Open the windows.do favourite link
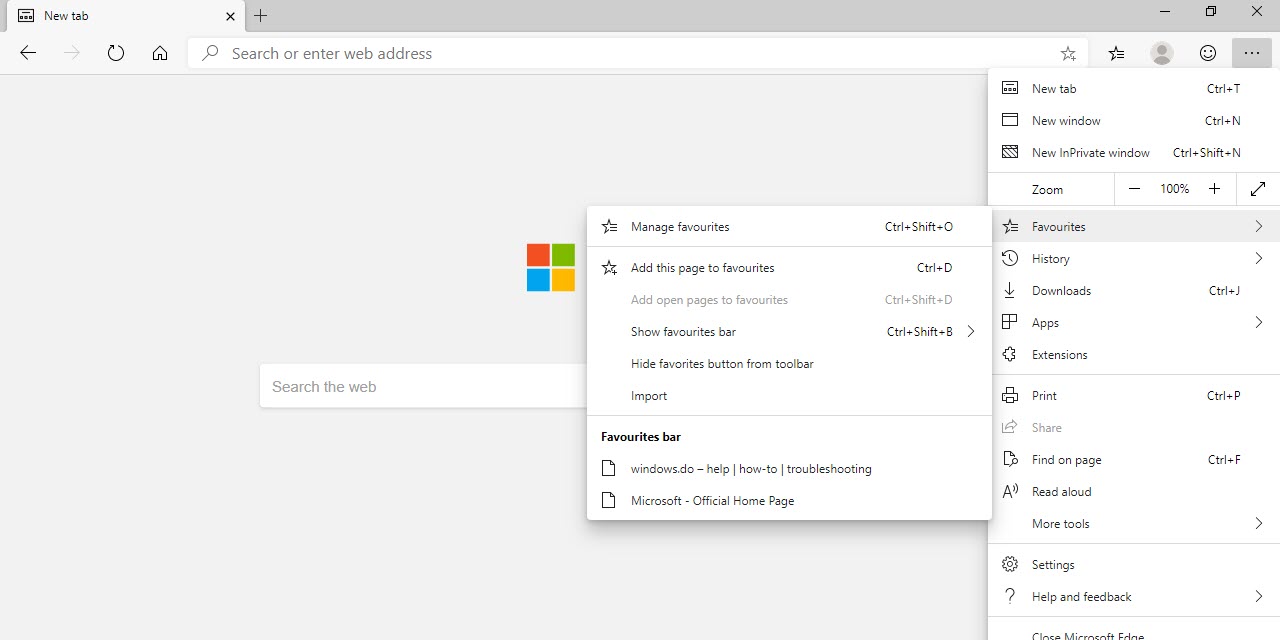The height and width of the screenshot is (640, 1280). coord(750,469)
